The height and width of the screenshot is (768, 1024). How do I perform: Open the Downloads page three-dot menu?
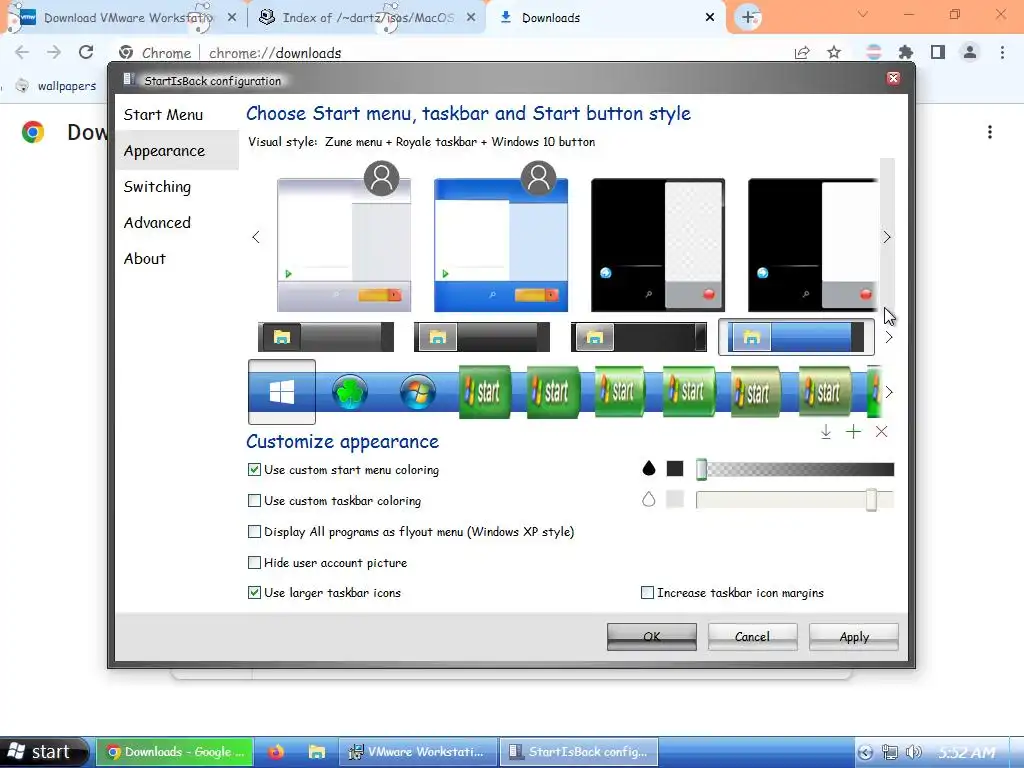point(990,133)
